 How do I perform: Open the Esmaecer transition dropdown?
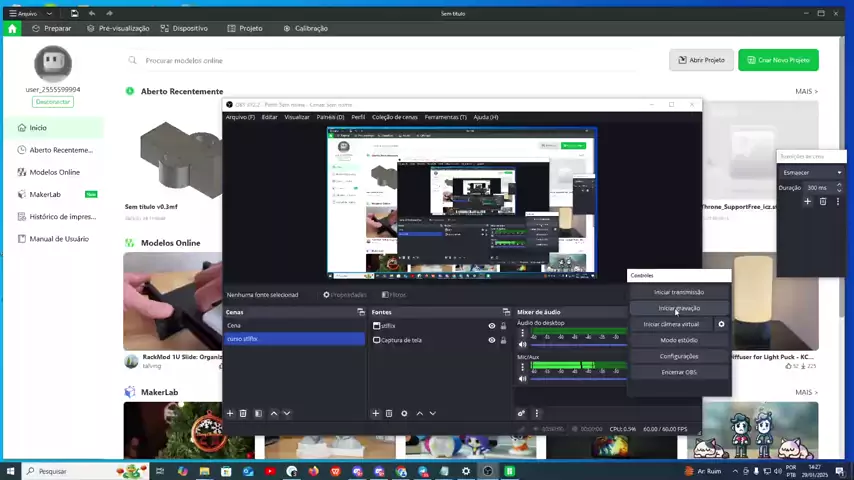(x=812, y=172)
